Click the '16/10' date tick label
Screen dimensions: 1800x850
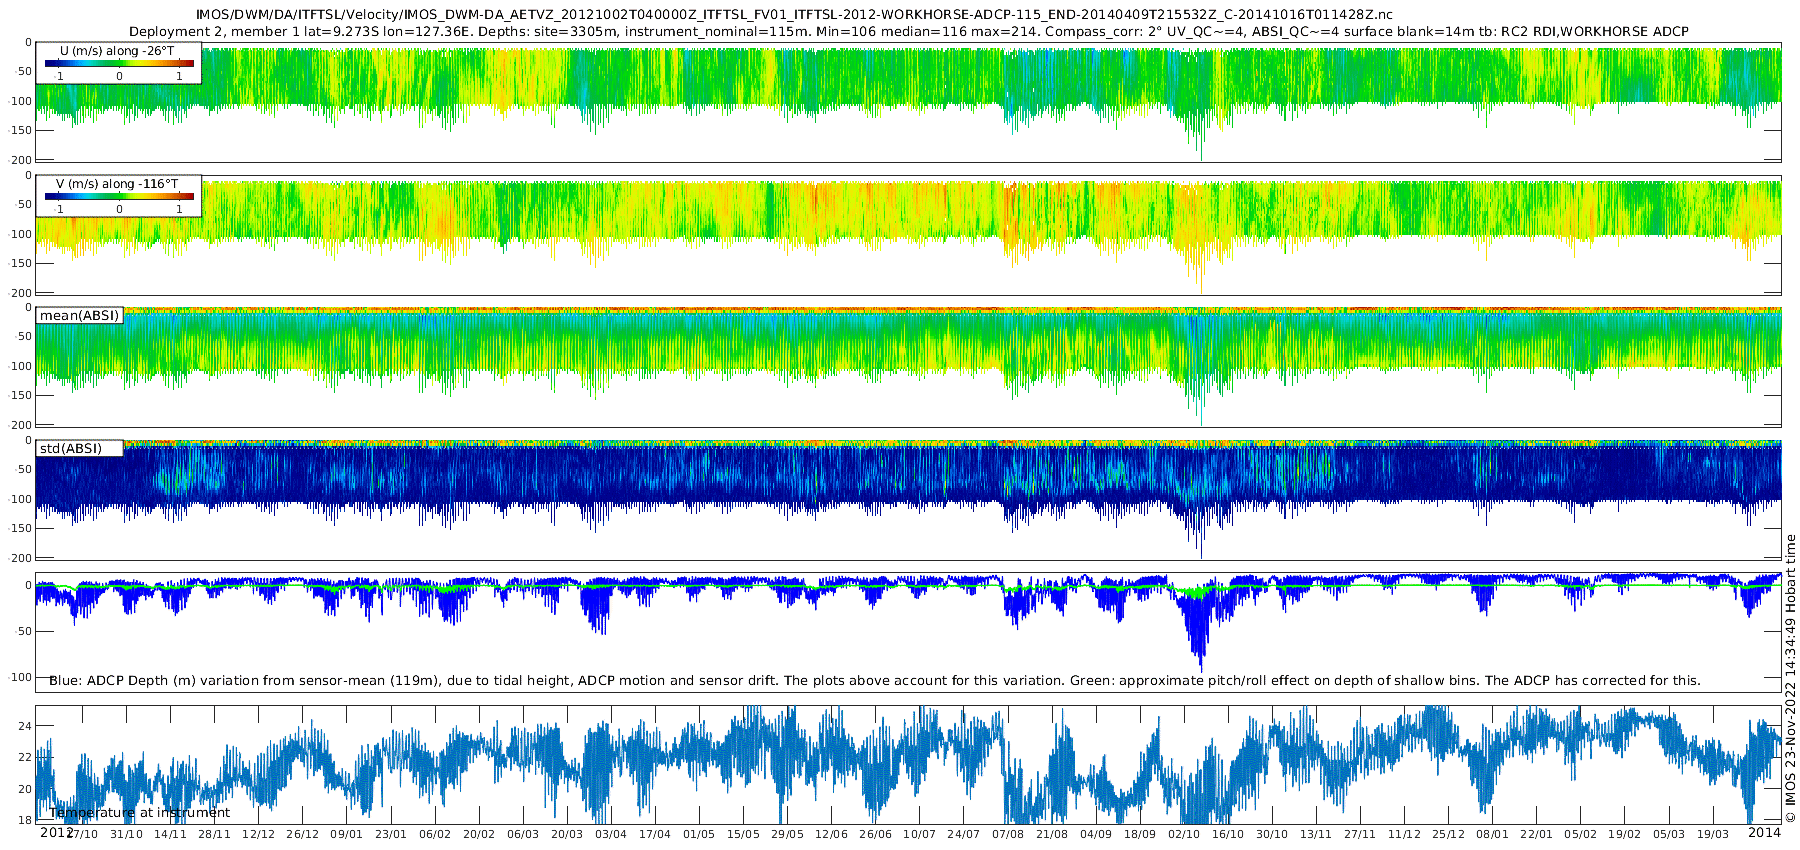tap(1227, 834)
